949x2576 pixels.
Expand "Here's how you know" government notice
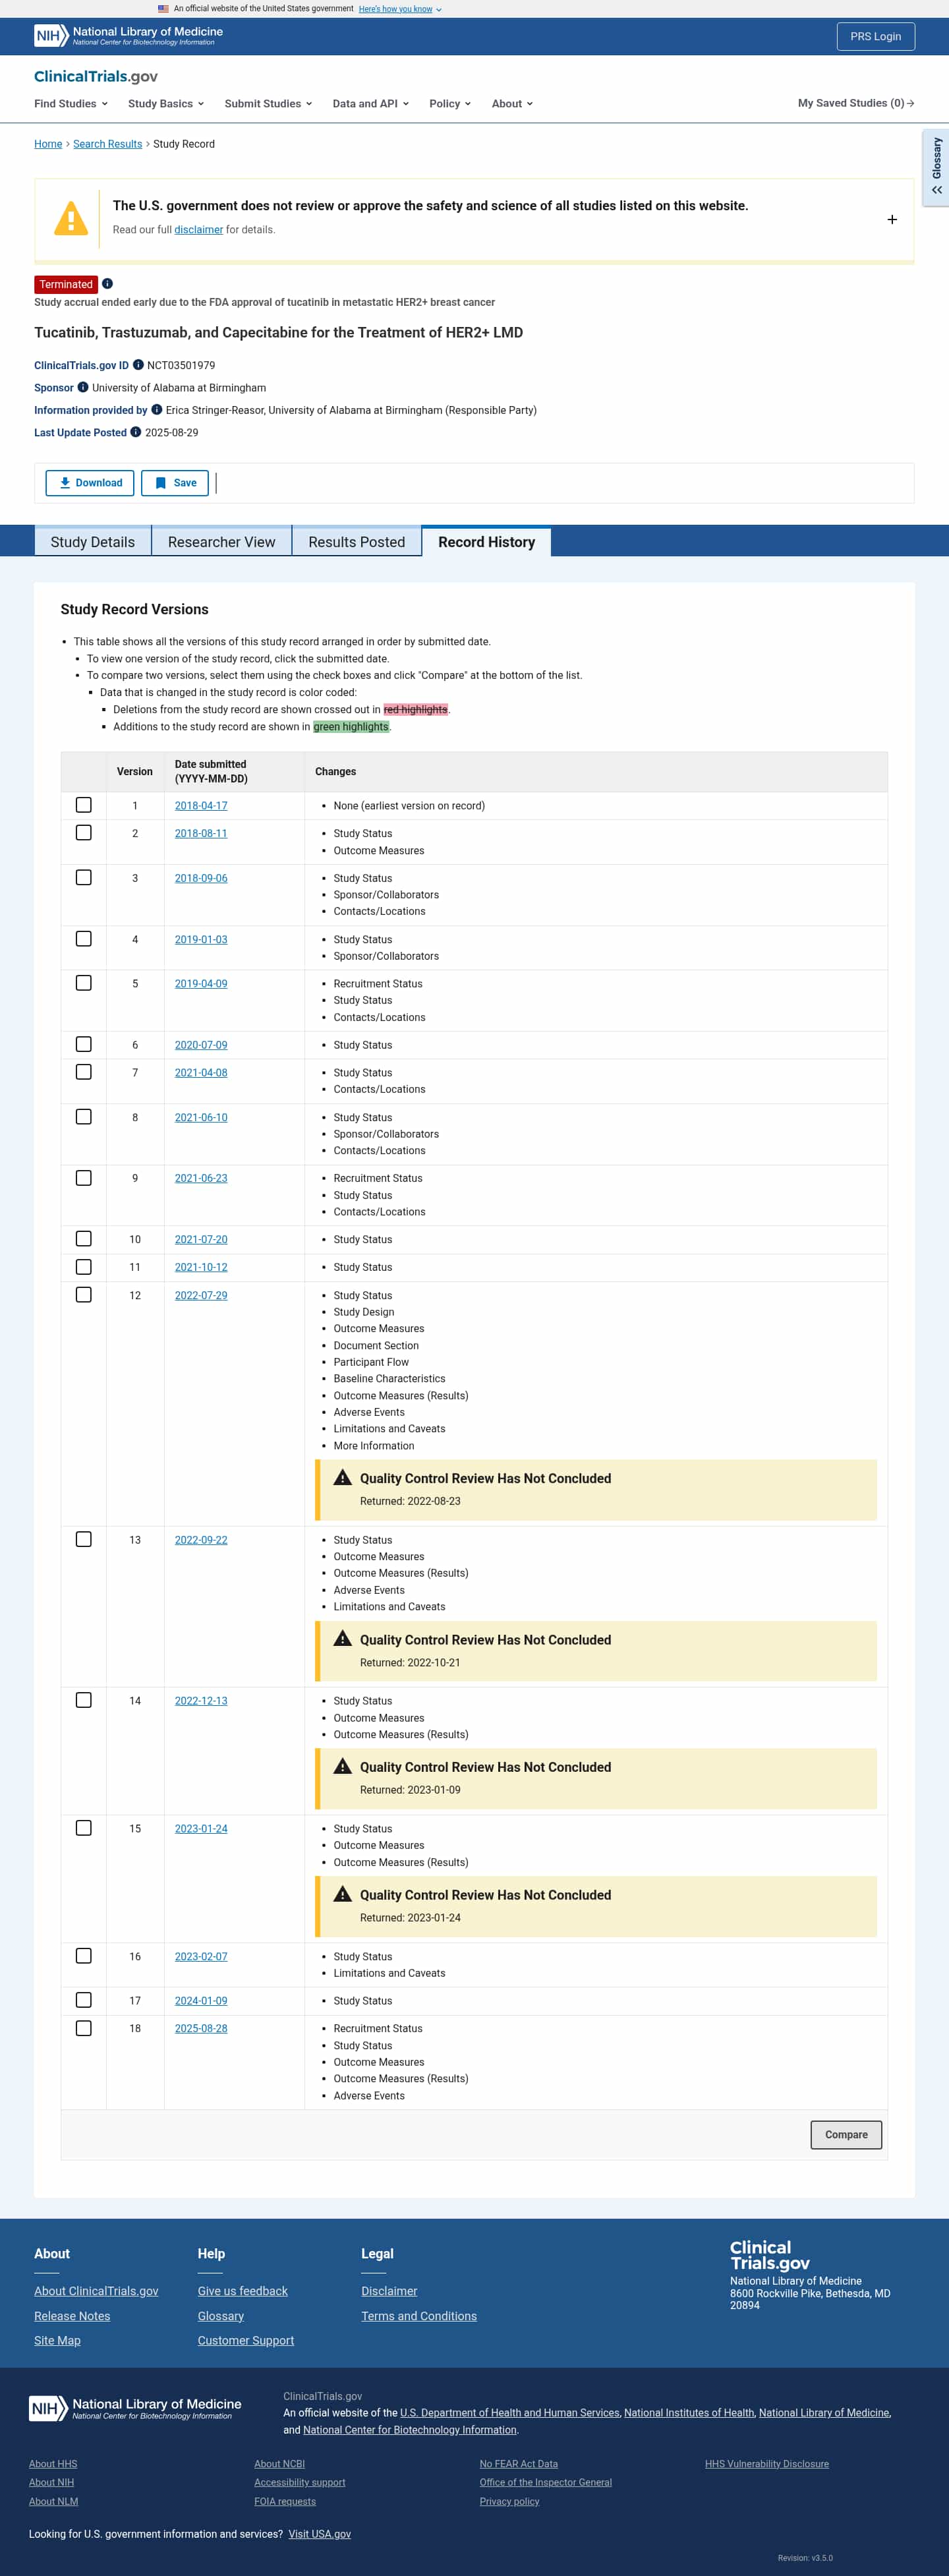point(400,9)
